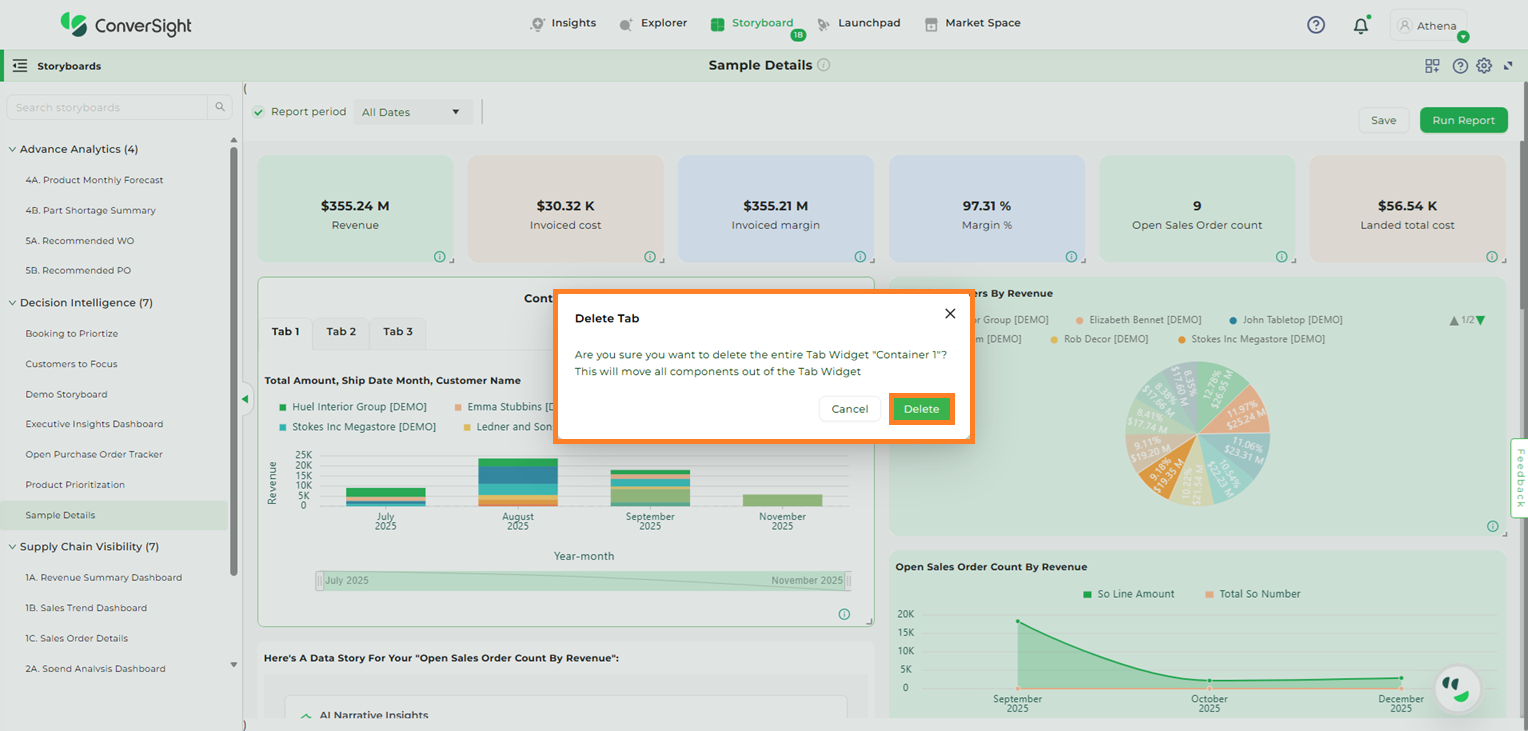Collapse the Supply Chain Visibility group
1528x731 pixels.
coord(13,547)
